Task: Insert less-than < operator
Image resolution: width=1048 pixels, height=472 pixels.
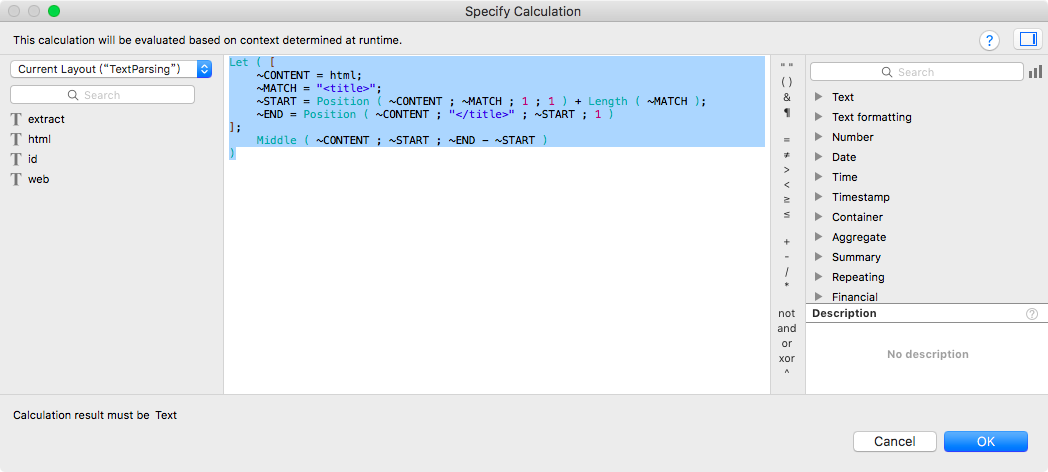Action: click(787, 185)
